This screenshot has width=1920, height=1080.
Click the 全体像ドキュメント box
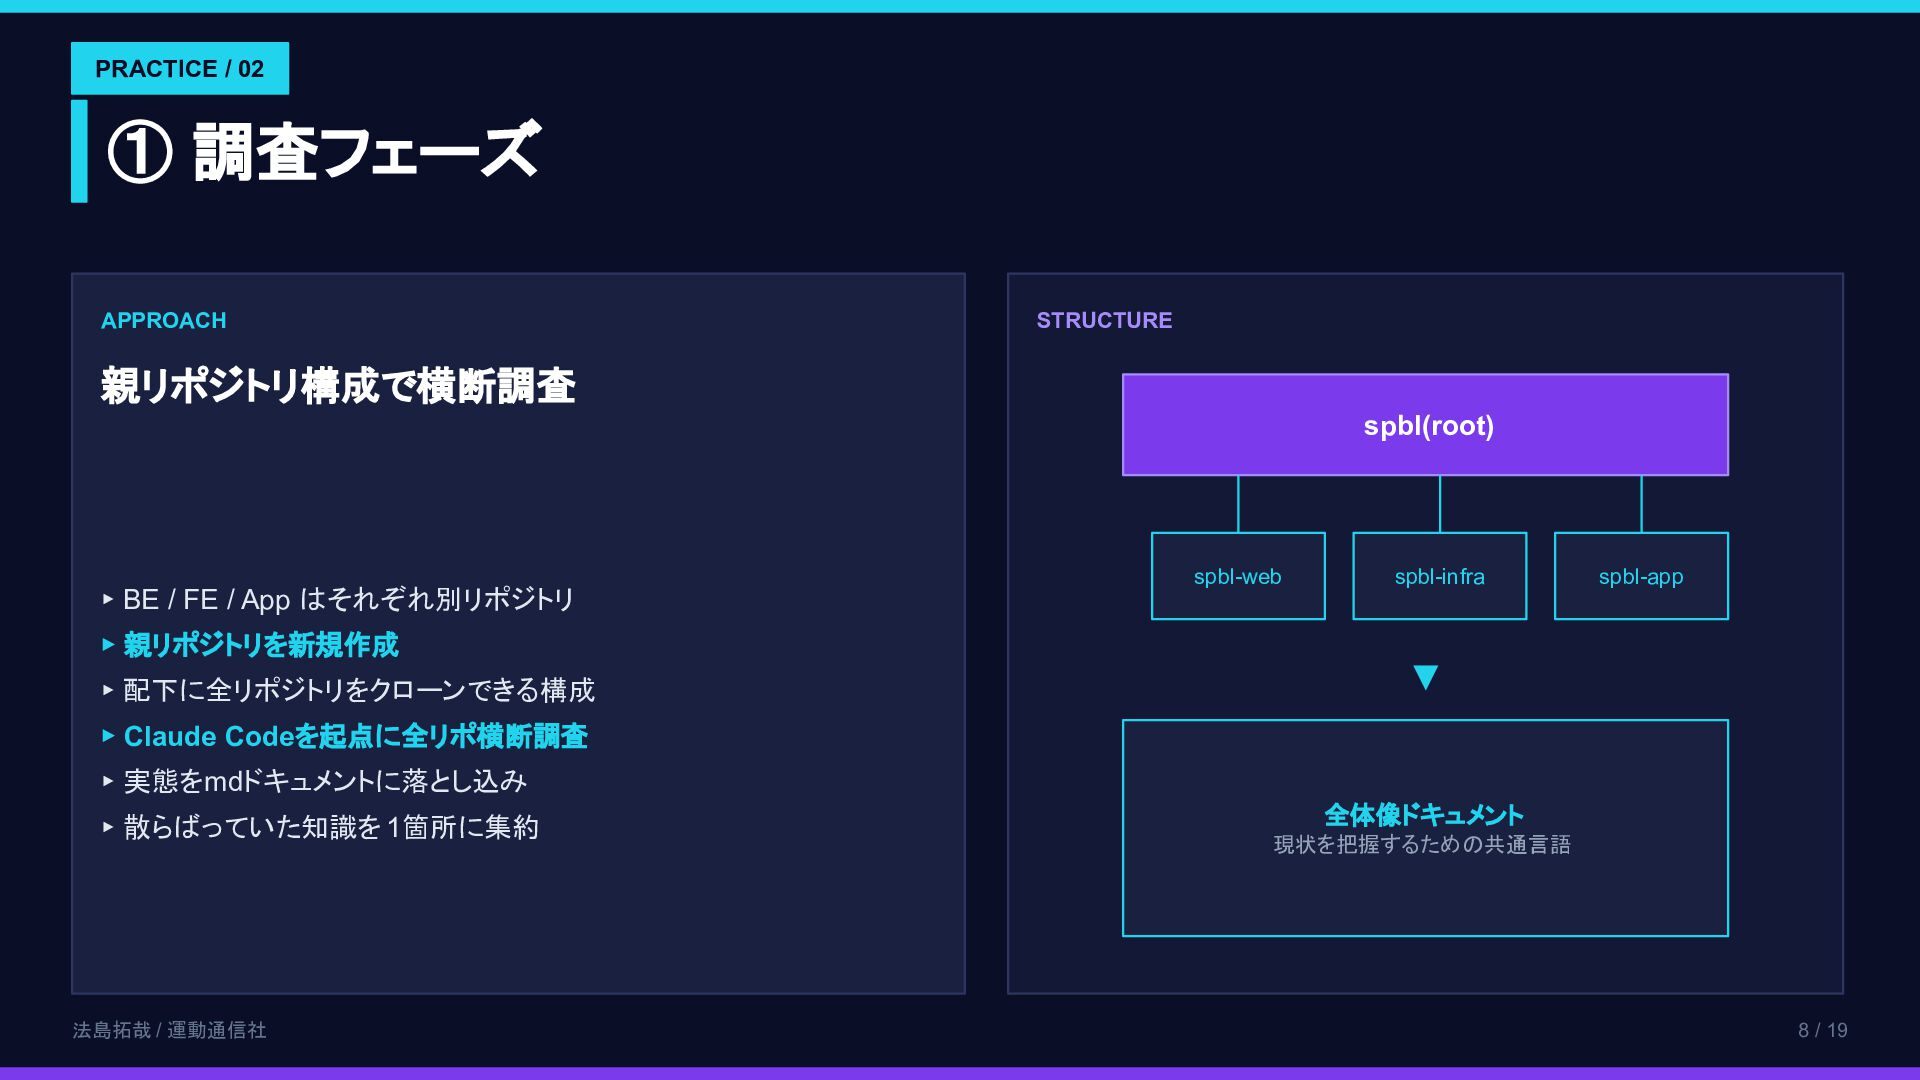point(1425,828)
